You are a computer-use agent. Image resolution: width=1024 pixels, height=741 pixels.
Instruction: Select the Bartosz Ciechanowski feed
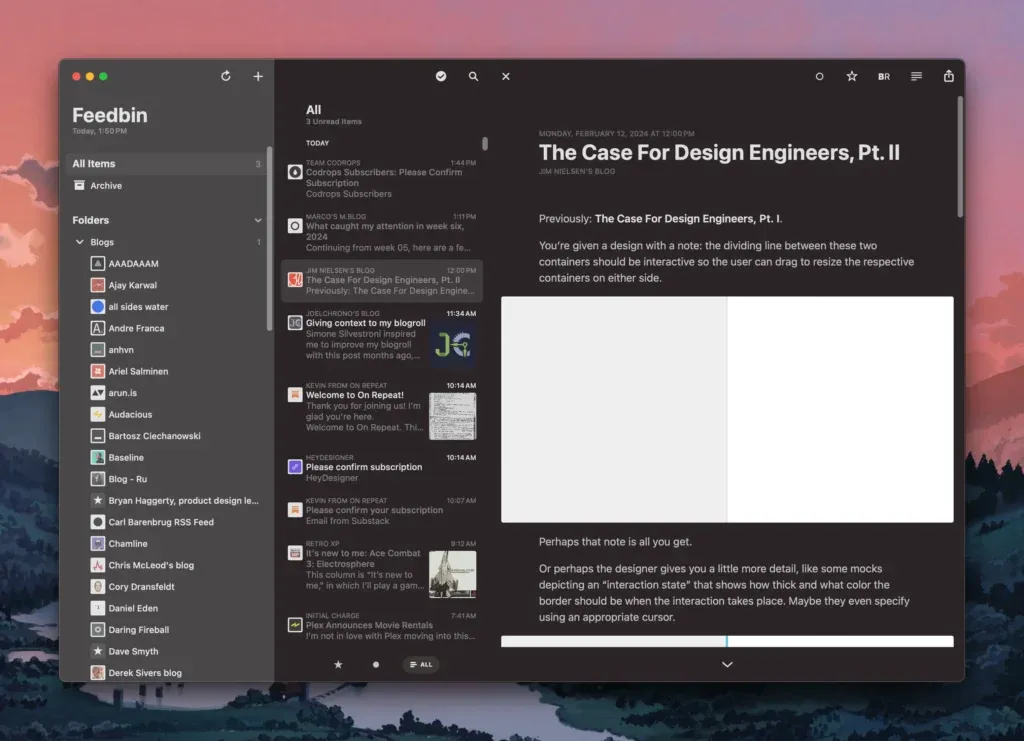(175, 436)
